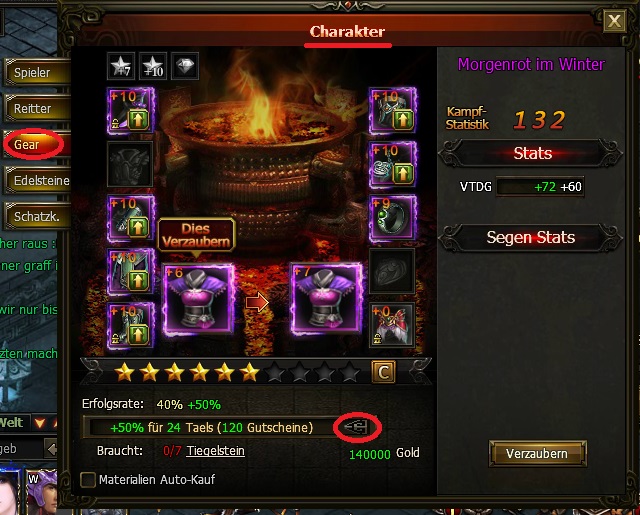This screenshot has width=640, height=515.
Task: Open the Welt chat channel dropdown arrow
Action: tap(40, 423)
